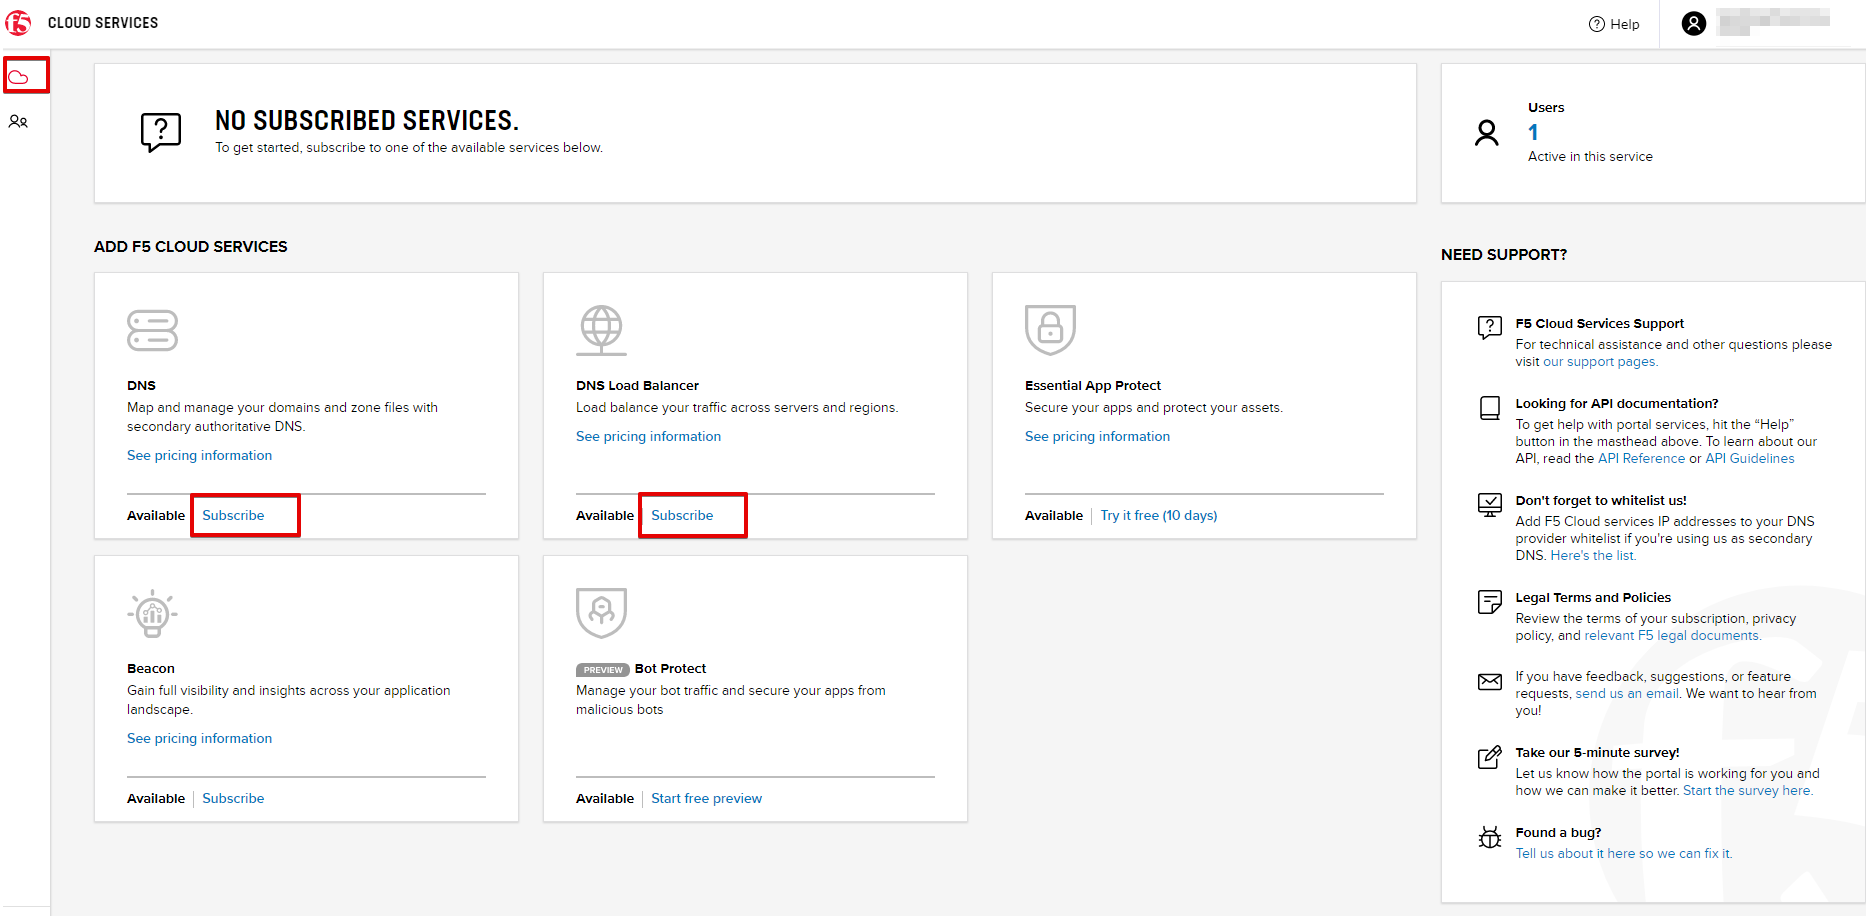Image resolution: width=1866 pixels, height=916 pixels.
Task: Click the bug icon next to Found a bug
Action: 1490,837
